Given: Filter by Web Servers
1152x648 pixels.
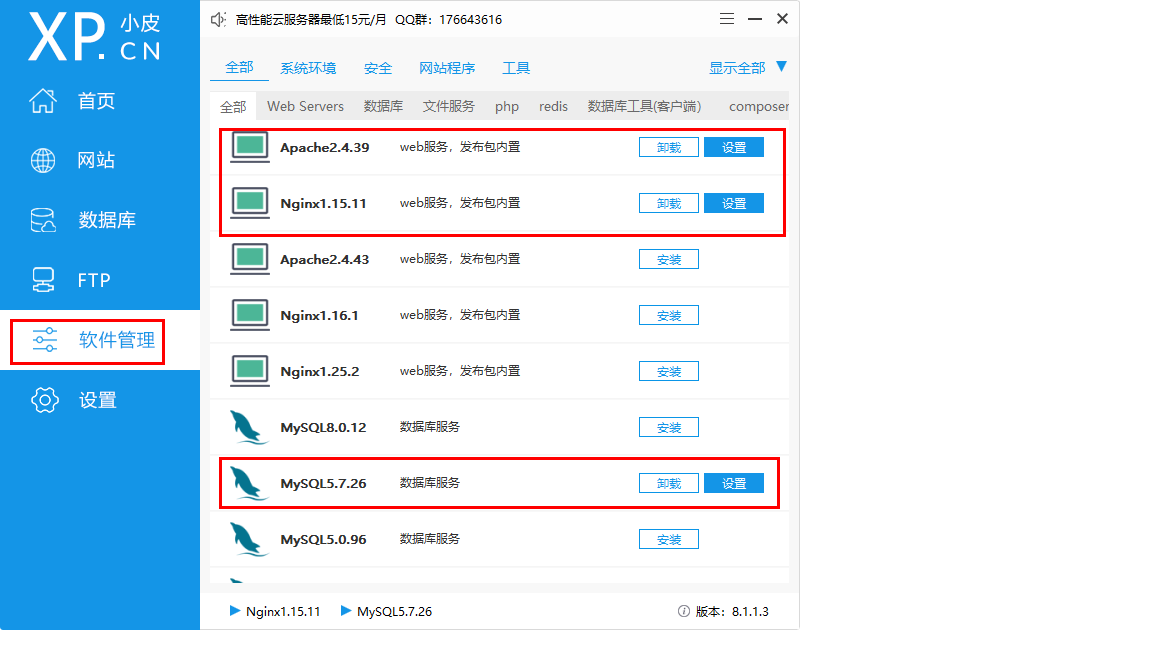Looking at the screenshot, I should tap(305, 107).
